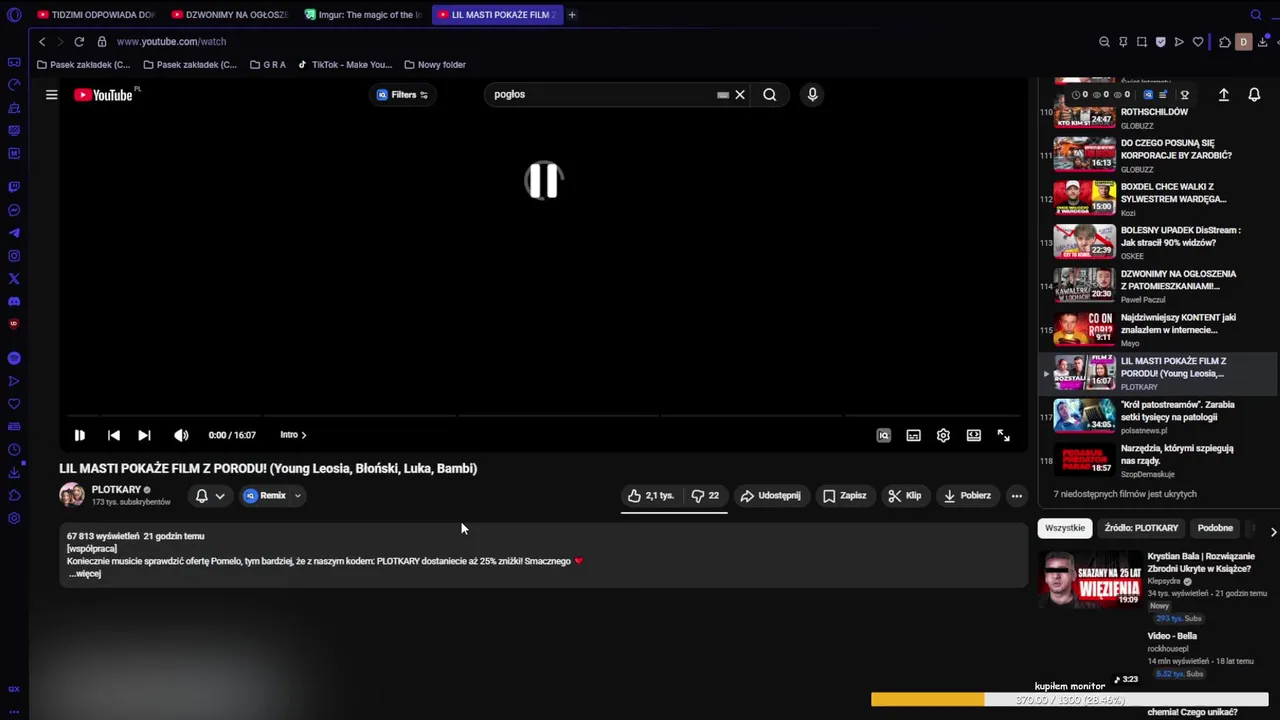This screenshot has height=720, width=1280.
Task: Open the YouTube hamburger guide menu
Action: coord(51,95)
